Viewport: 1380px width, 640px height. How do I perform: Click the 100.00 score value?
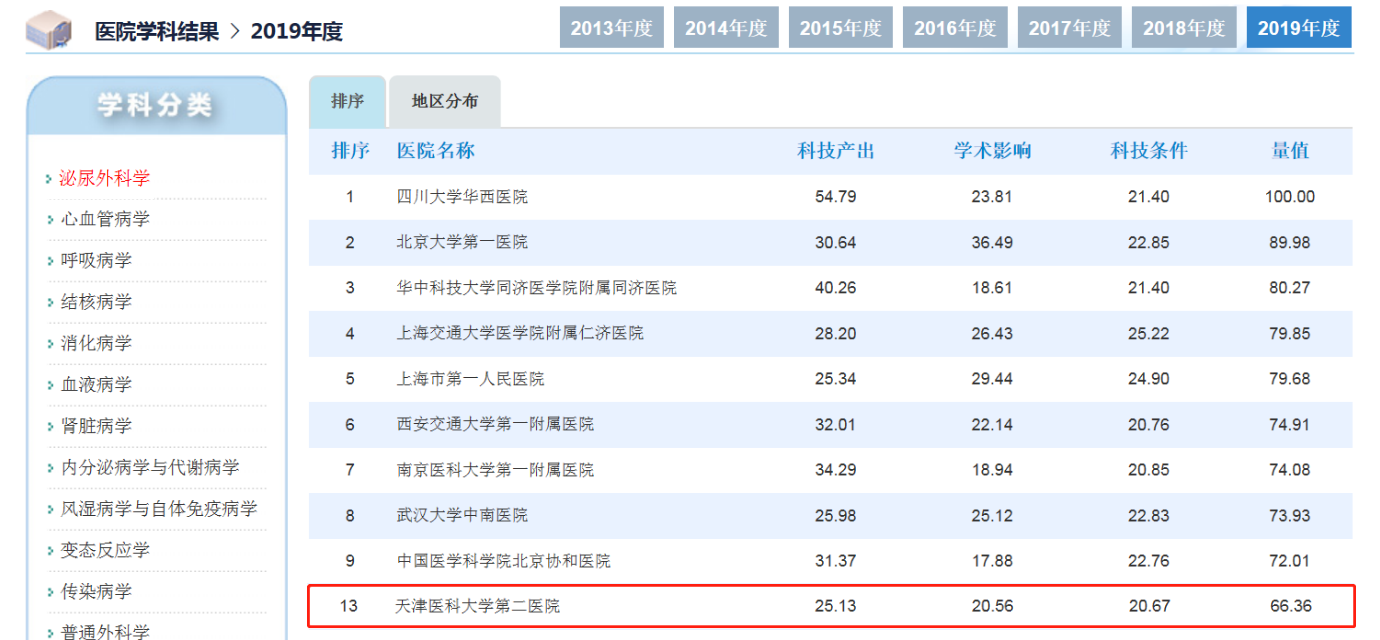click(x=1290, y=197)
